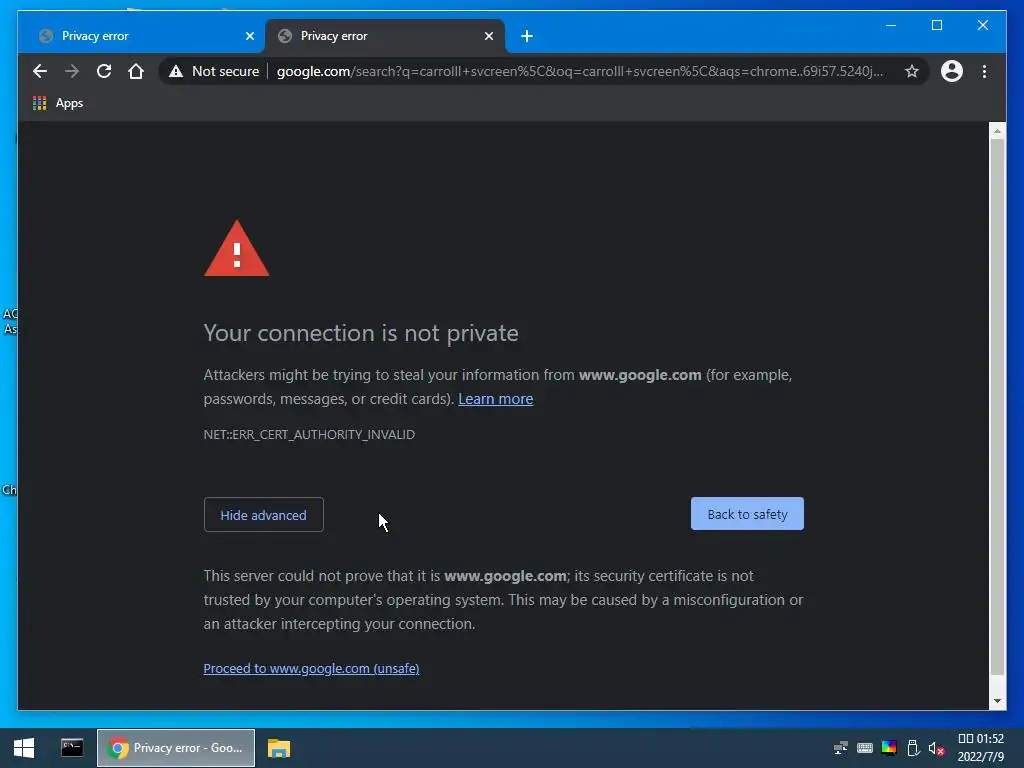
Task: Open Chrome's three-dot menu
Action: 984,71
